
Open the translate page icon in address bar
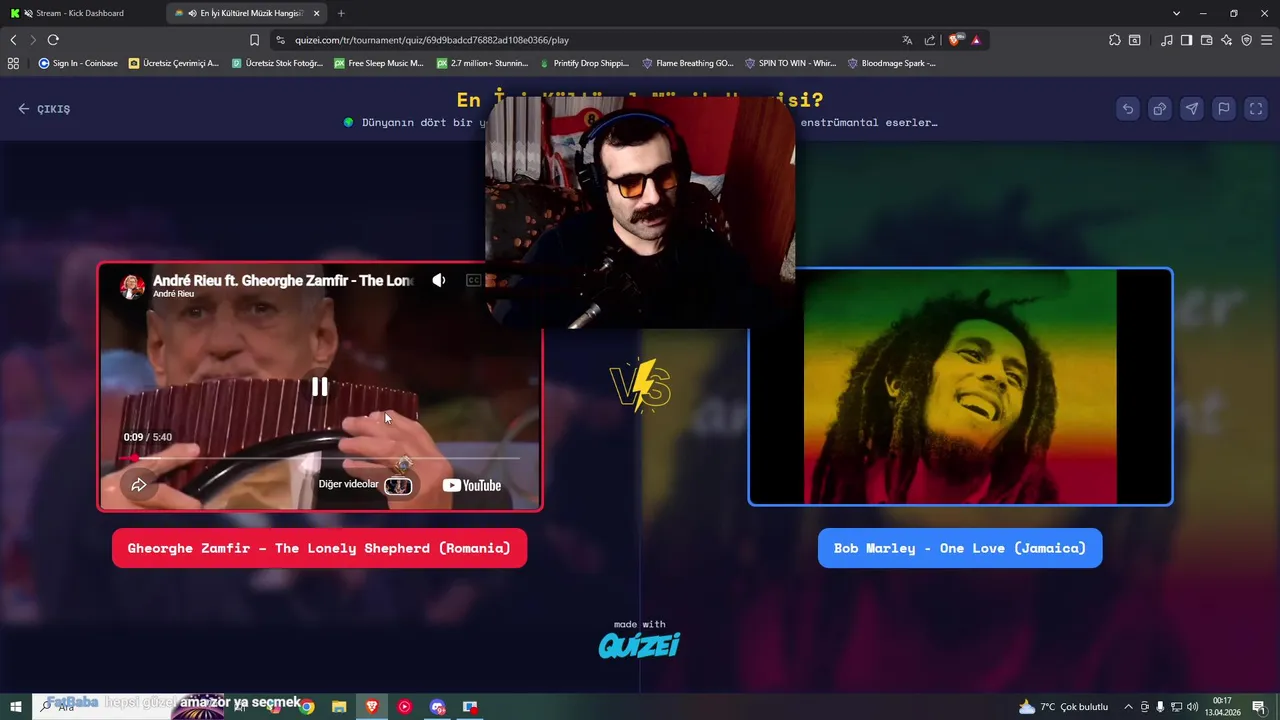pyautogui.click(x=907, y=40)
